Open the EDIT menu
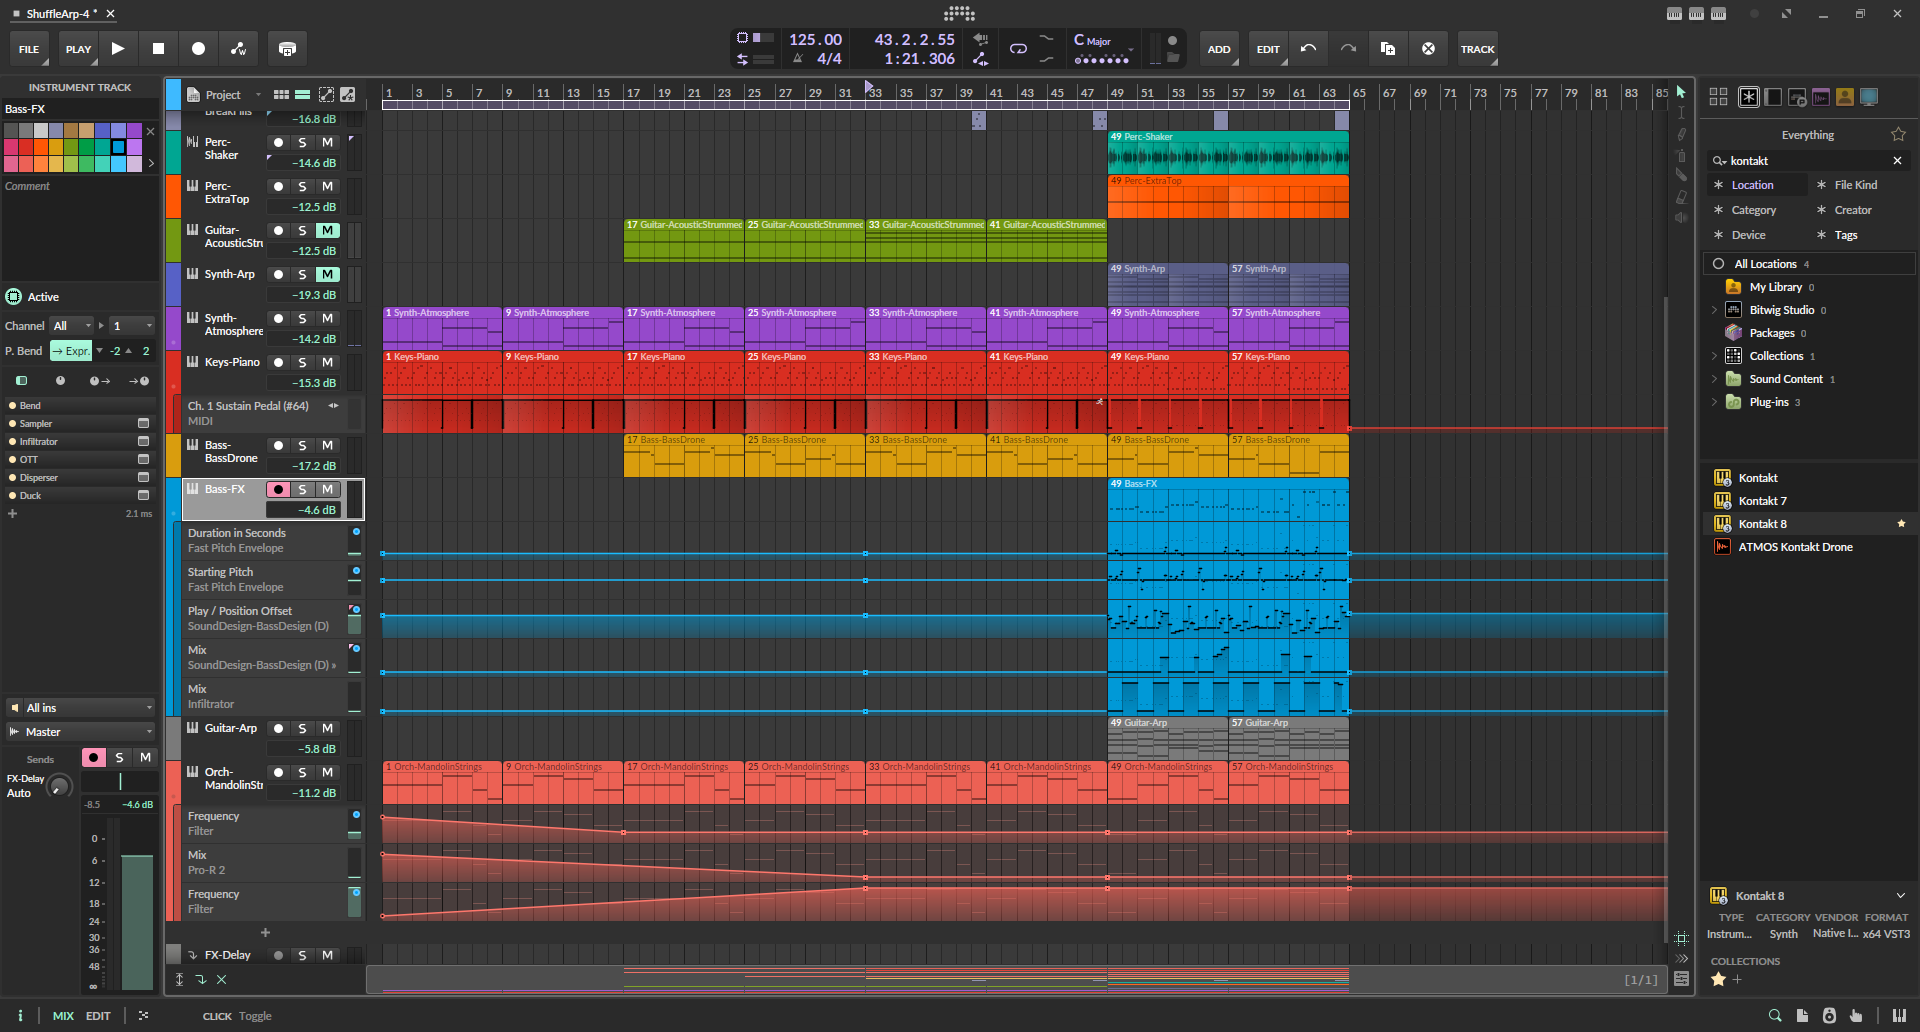 click(1268, 48)
